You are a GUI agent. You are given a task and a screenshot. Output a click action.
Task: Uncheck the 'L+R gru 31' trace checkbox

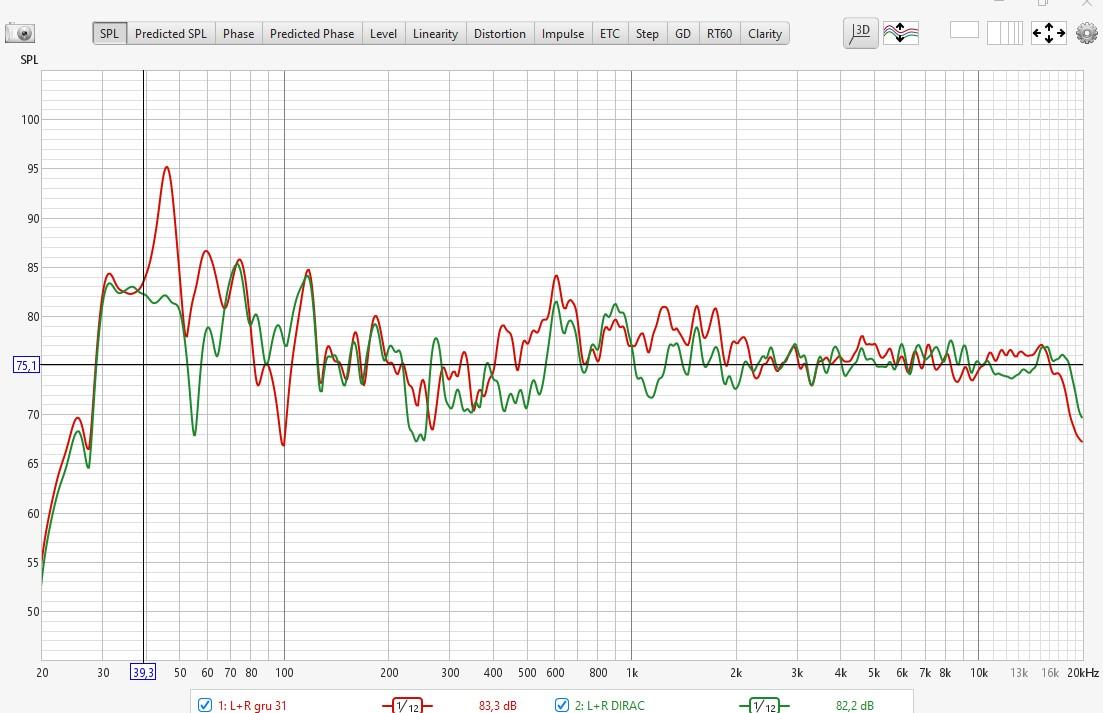(x=205, y=706)
